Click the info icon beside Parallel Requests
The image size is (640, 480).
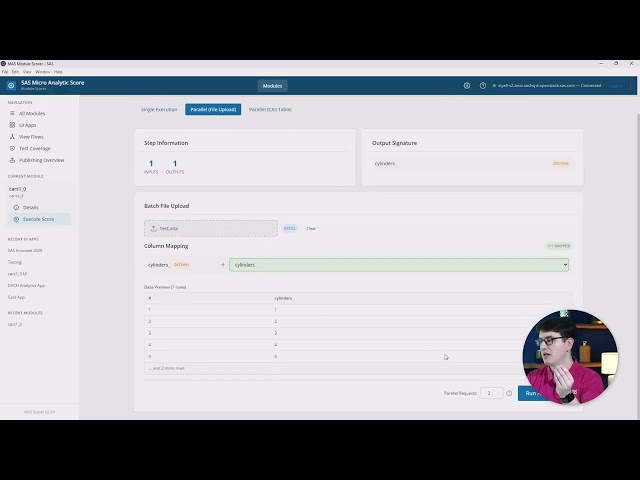[x=509, y=393]
